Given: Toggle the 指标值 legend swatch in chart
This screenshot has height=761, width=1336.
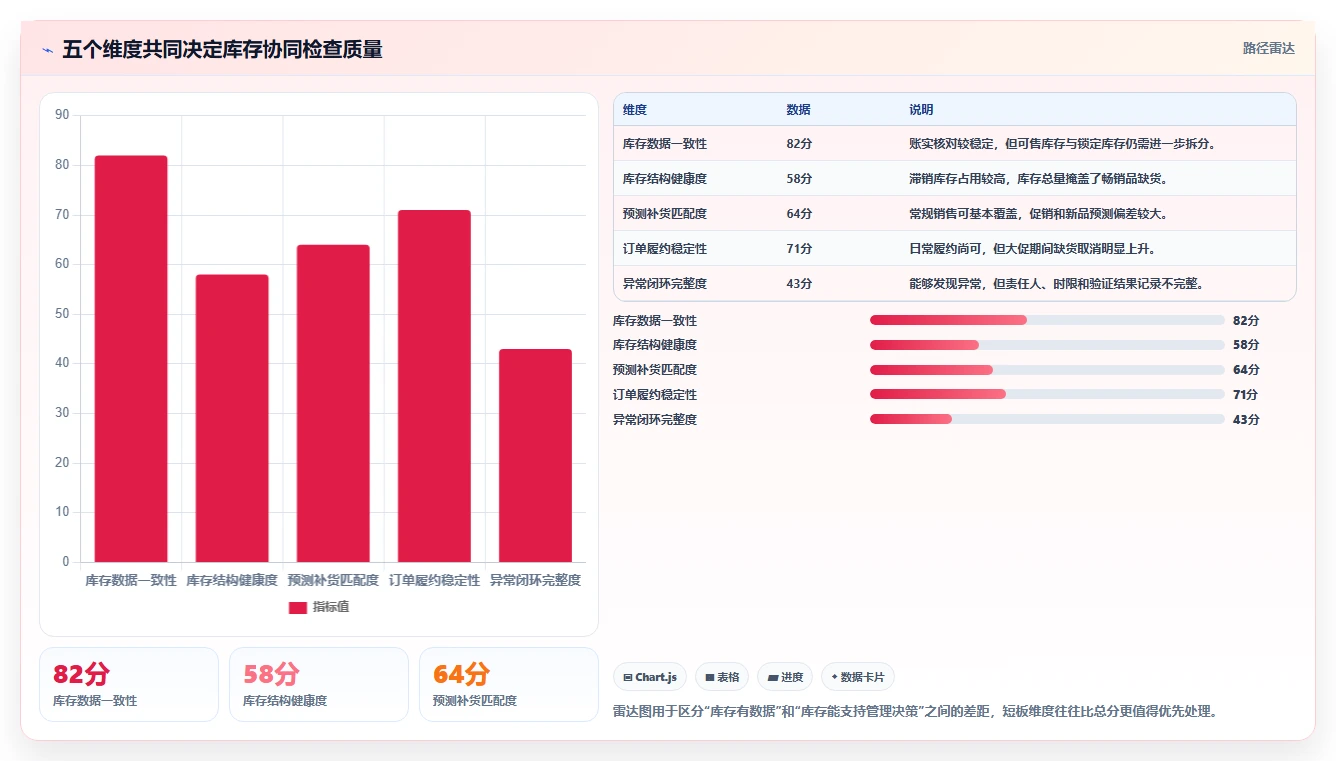Looking at the screenshot, I should [x=298, y=607].
